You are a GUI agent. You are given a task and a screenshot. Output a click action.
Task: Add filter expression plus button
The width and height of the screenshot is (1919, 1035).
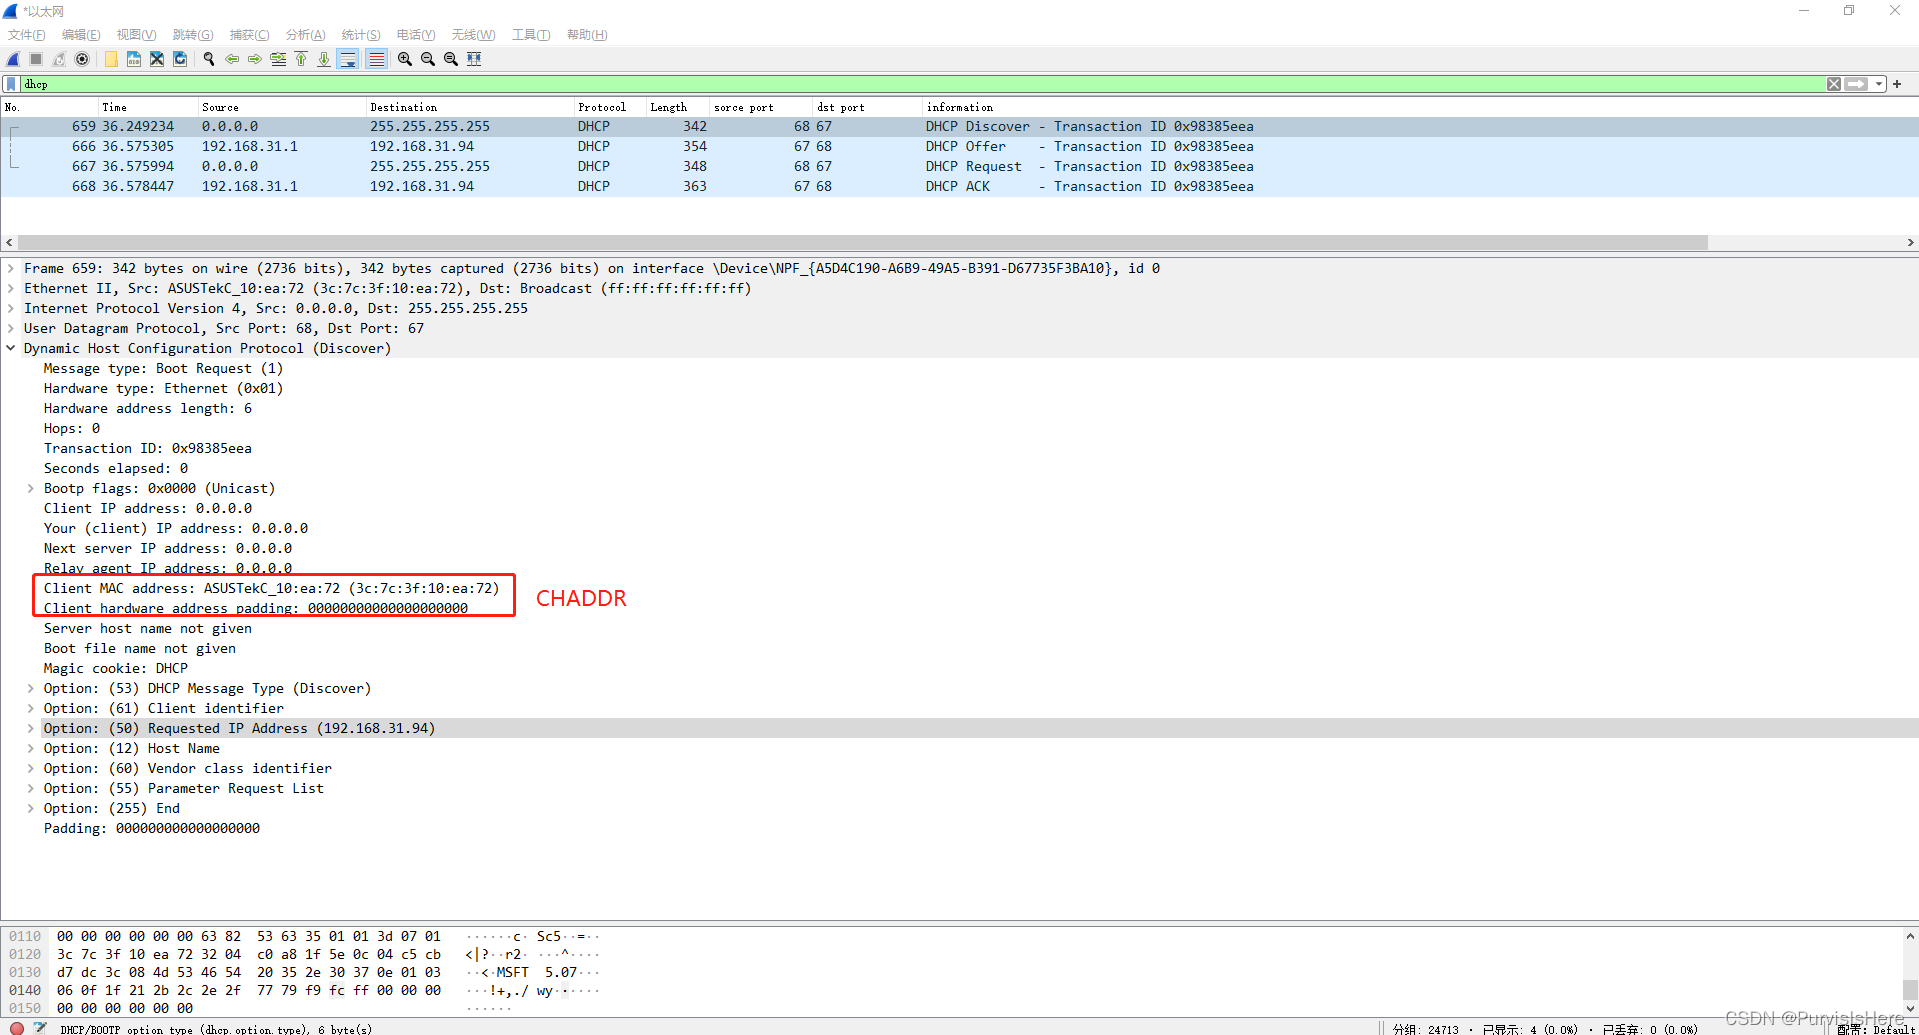[x=1897, y=84]
